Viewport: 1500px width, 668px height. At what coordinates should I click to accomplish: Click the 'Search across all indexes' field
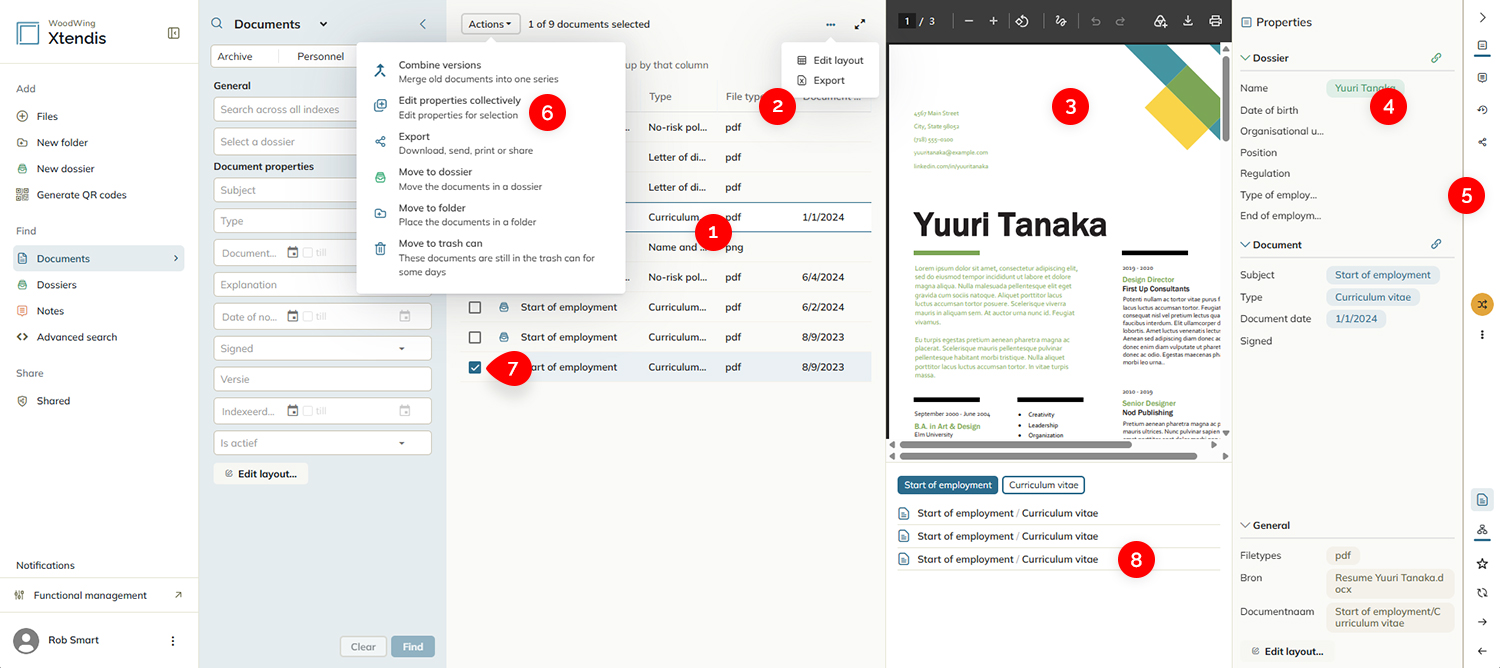pyautogui.click(x=286, y=110)
